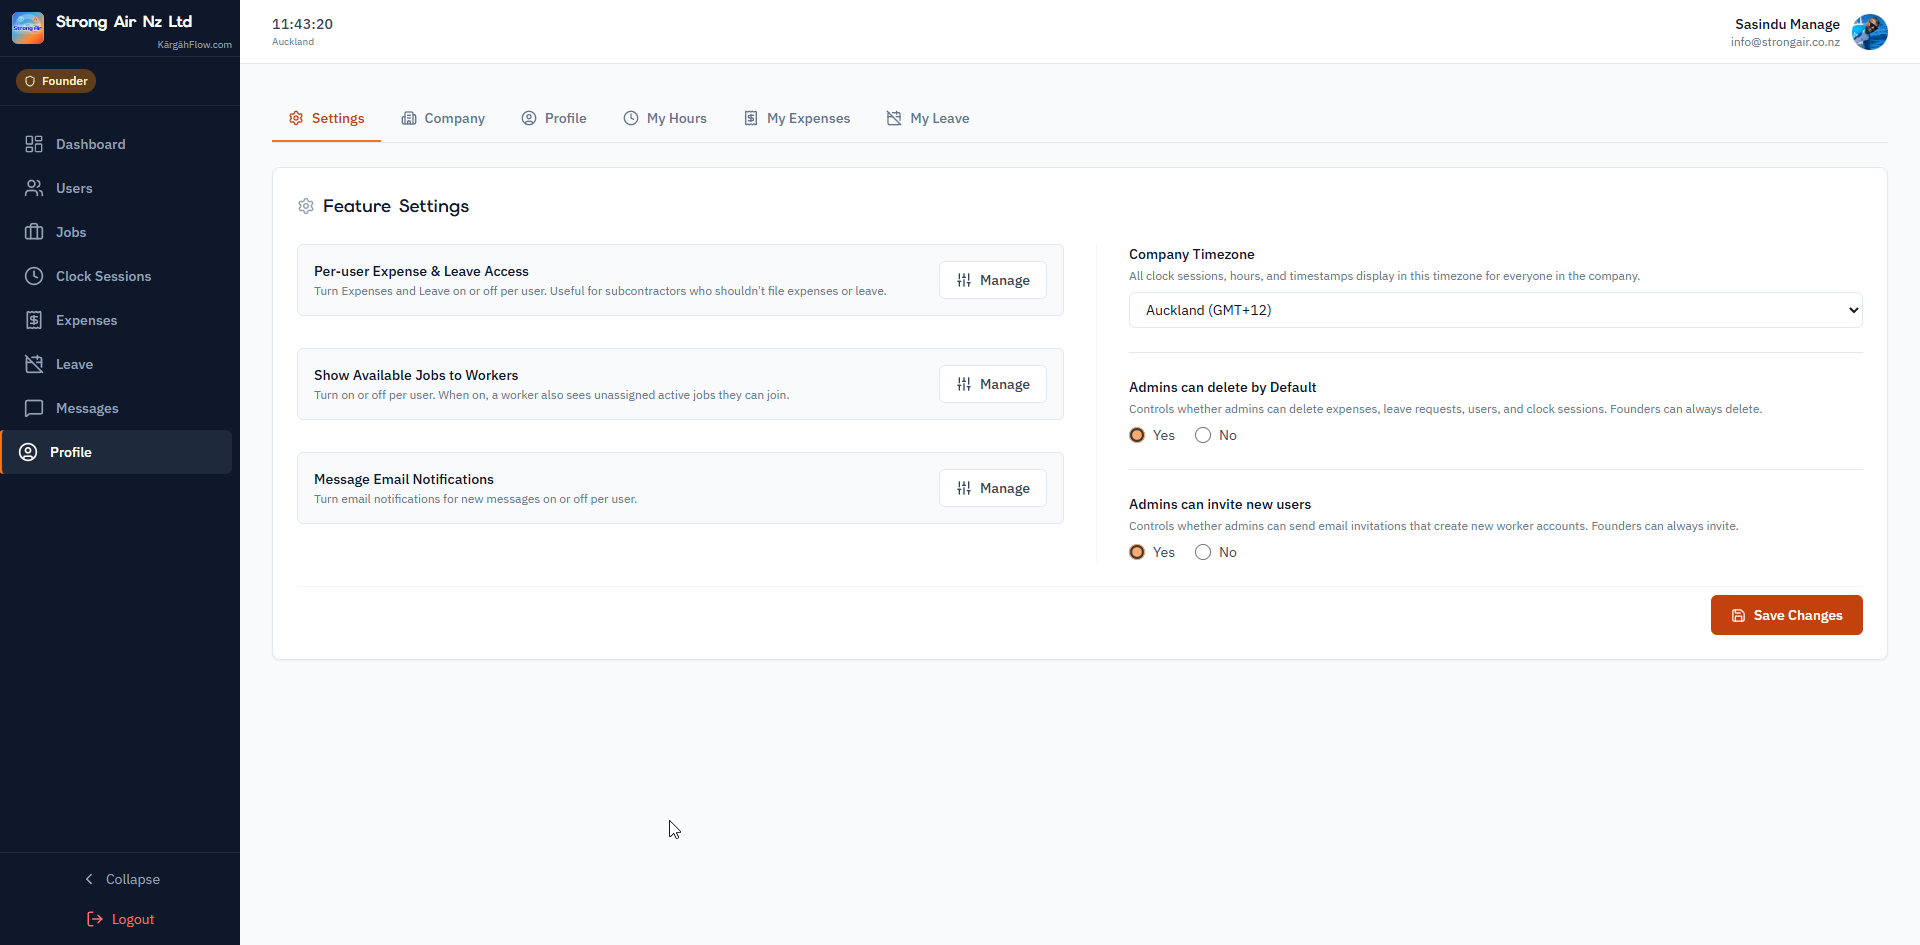The width and height of the screenshot is (1920, 945).
Task: Manage Message Email Notifications
Action: pos(992,488)
